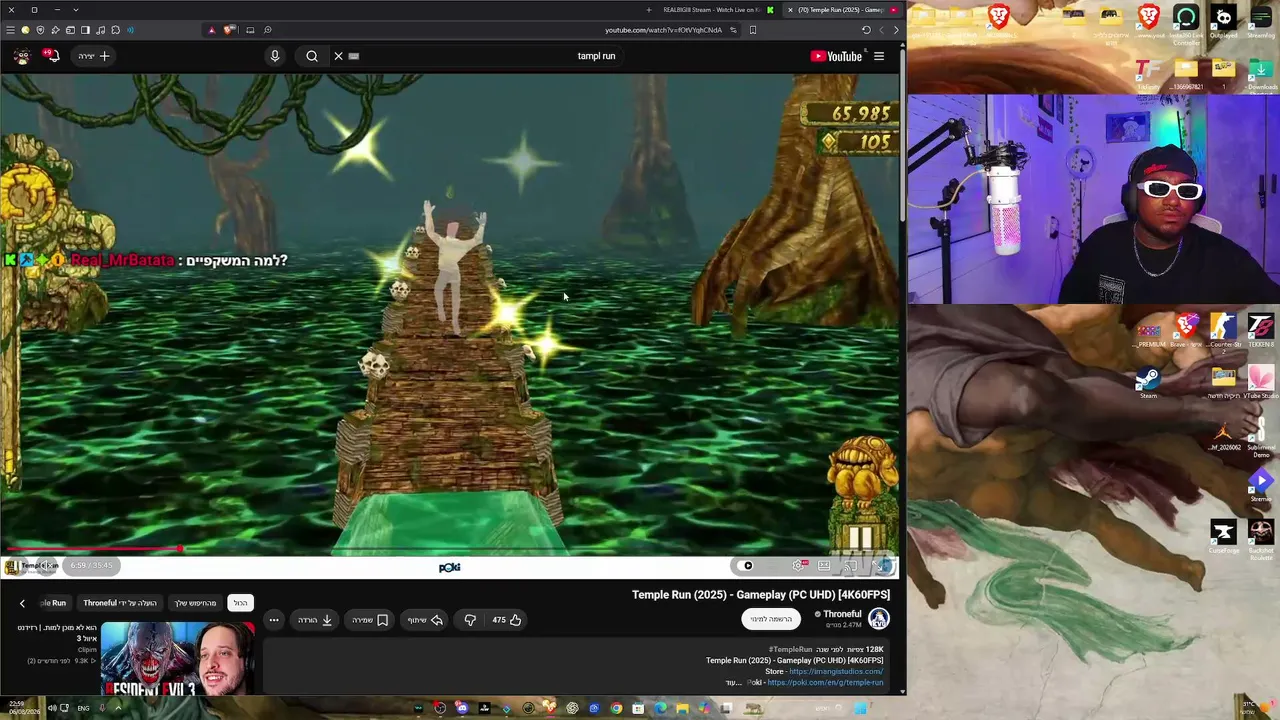The width and height of the screenshot is (1280, 720).
Task: Switch the ENG input language in taskbar
Action: click(83, 708)
